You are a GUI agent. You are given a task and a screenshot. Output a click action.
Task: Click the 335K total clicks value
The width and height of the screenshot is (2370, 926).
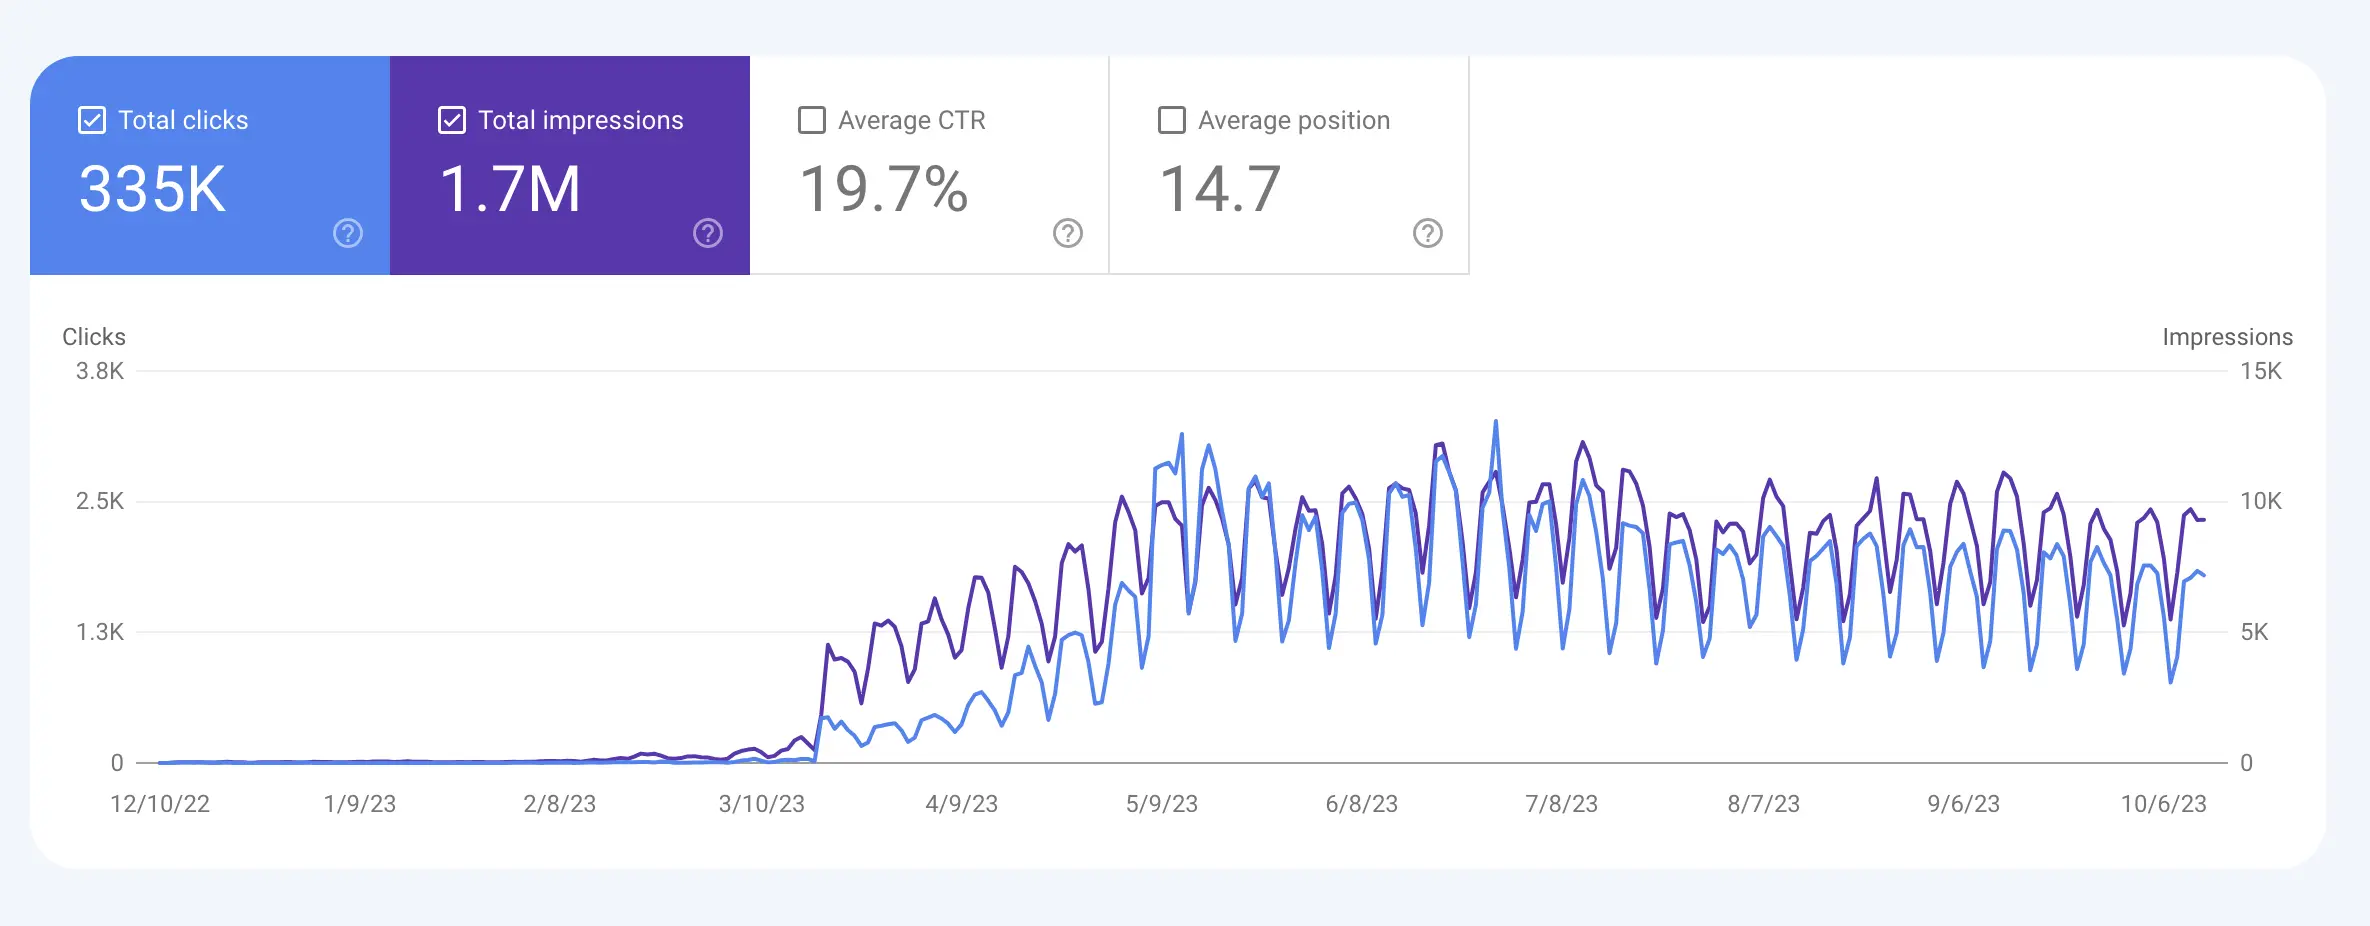(x=152, y=189)
